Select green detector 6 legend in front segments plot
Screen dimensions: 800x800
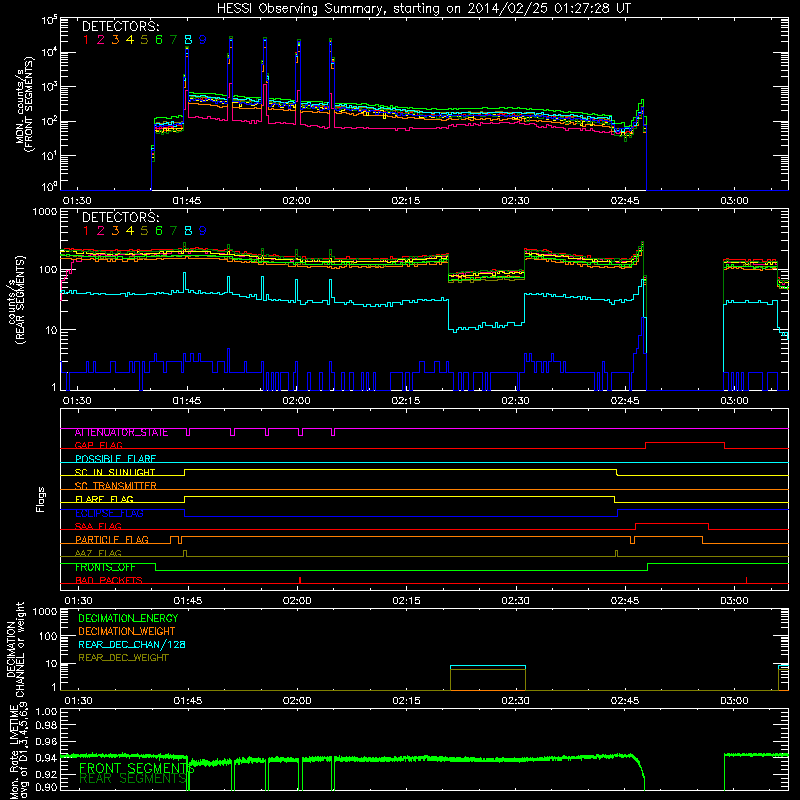pyautogui.click(x=159, y=40)
